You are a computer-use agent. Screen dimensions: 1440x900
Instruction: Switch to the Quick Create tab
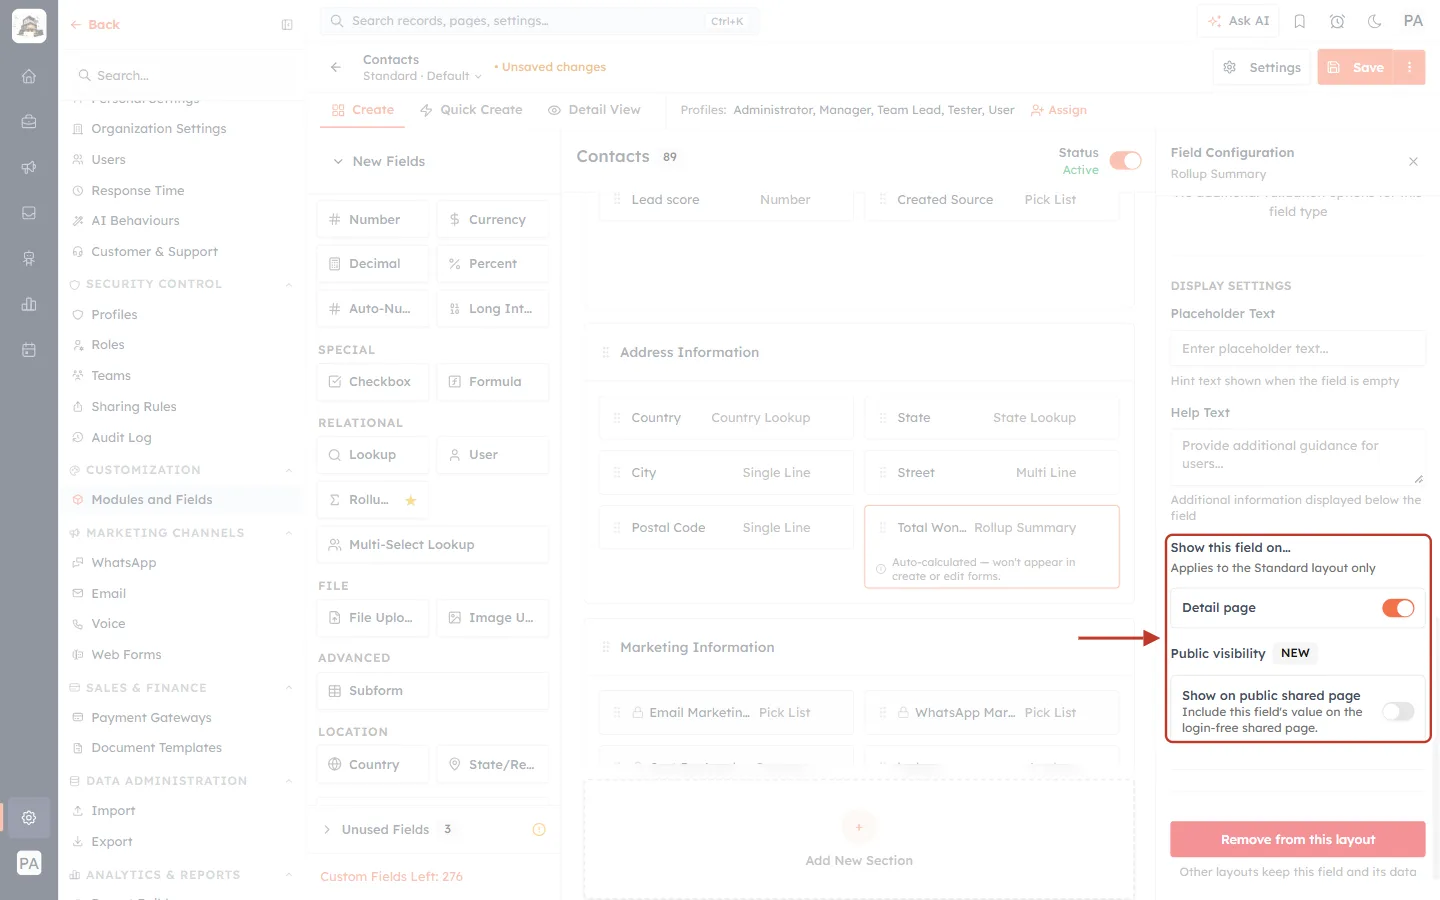pyautogui.click(x=471, y=110)
